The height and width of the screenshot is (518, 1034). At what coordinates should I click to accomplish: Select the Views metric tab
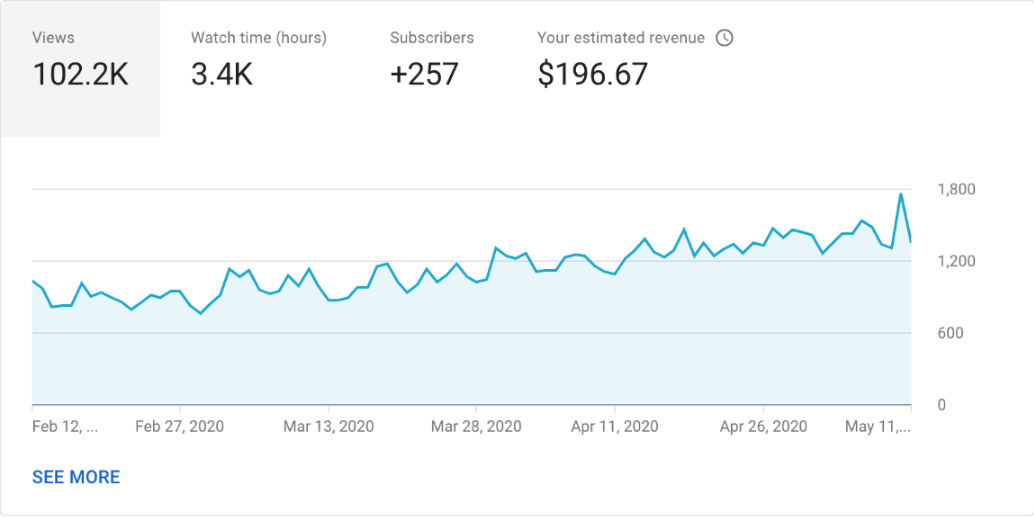tap(80, 60)
